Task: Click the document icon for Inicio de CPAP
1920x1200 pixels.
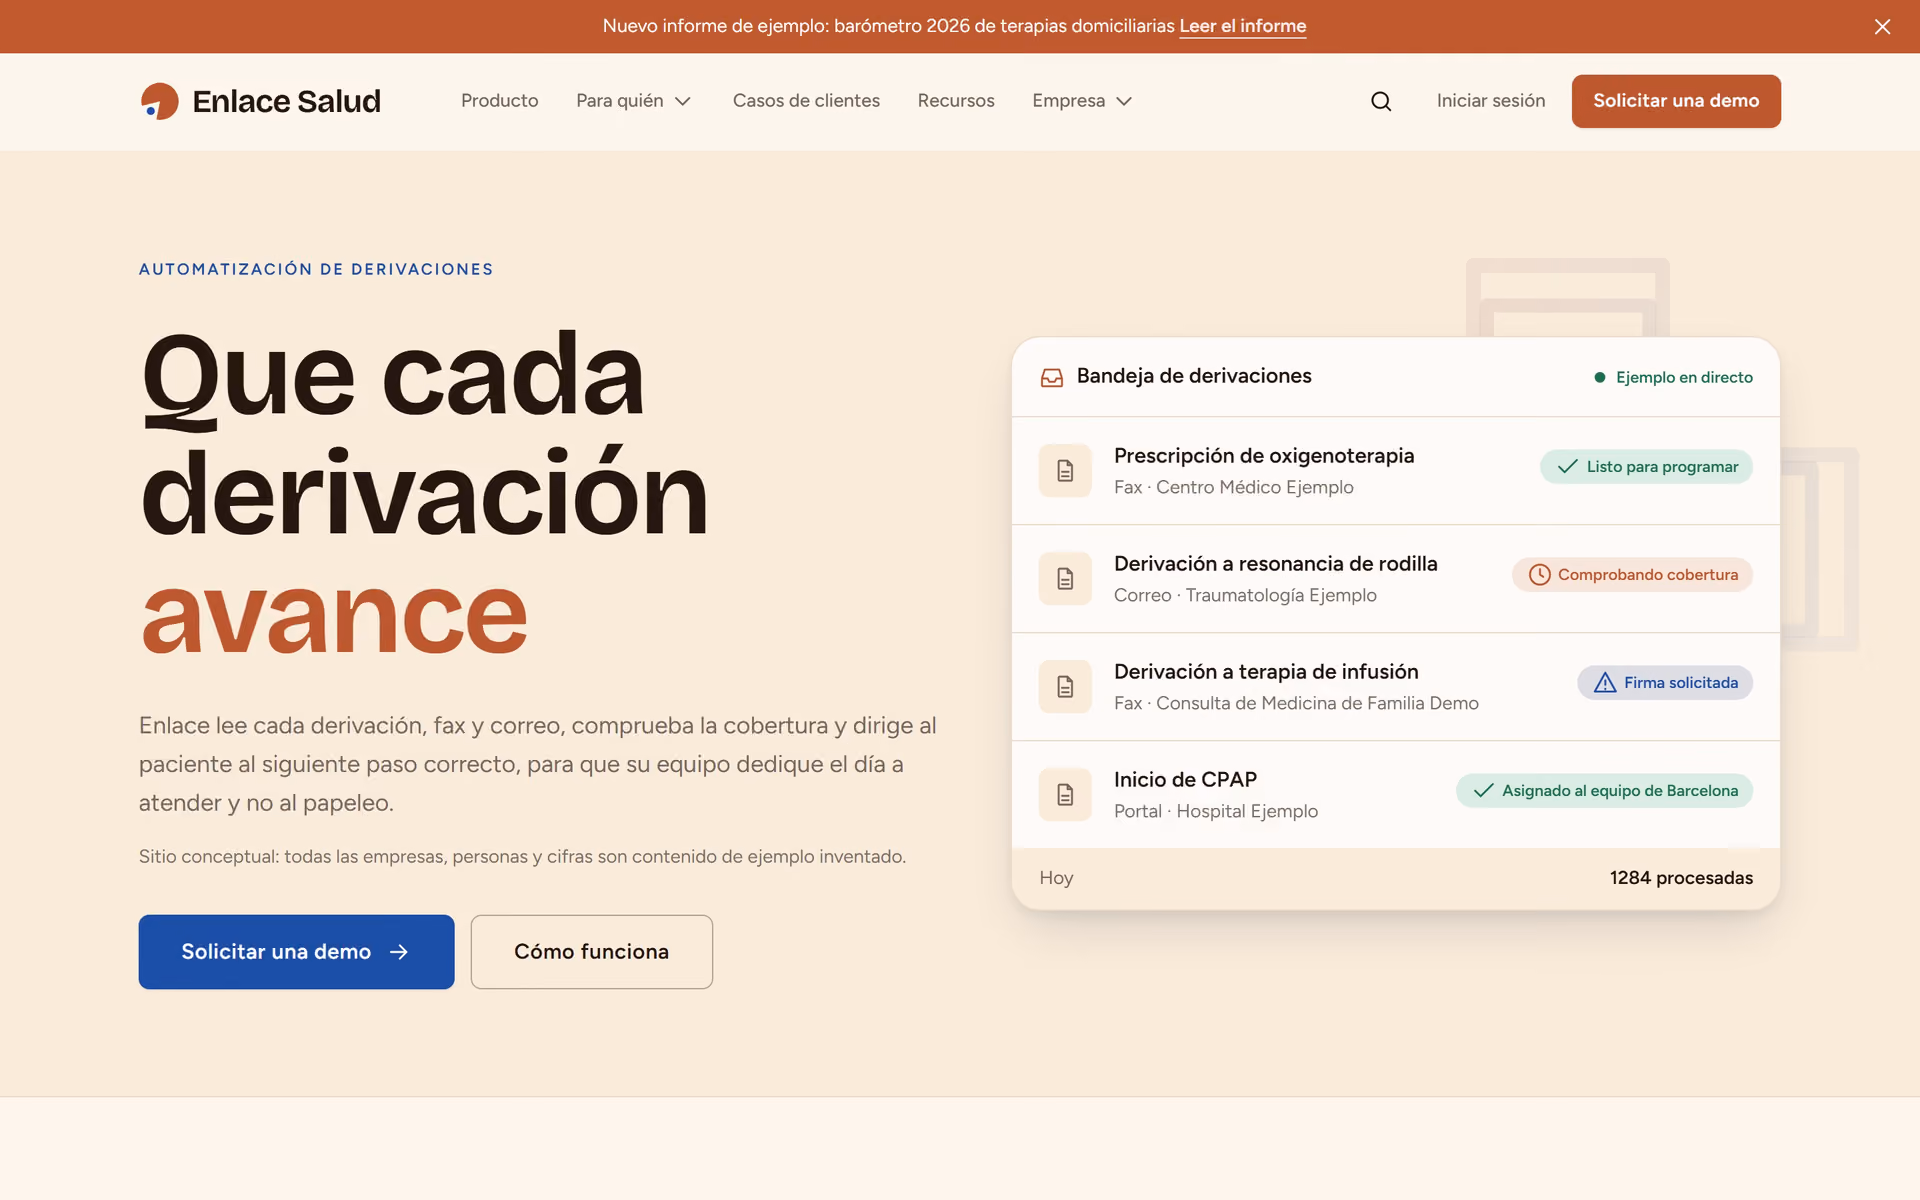Action: click(1065, 795)
